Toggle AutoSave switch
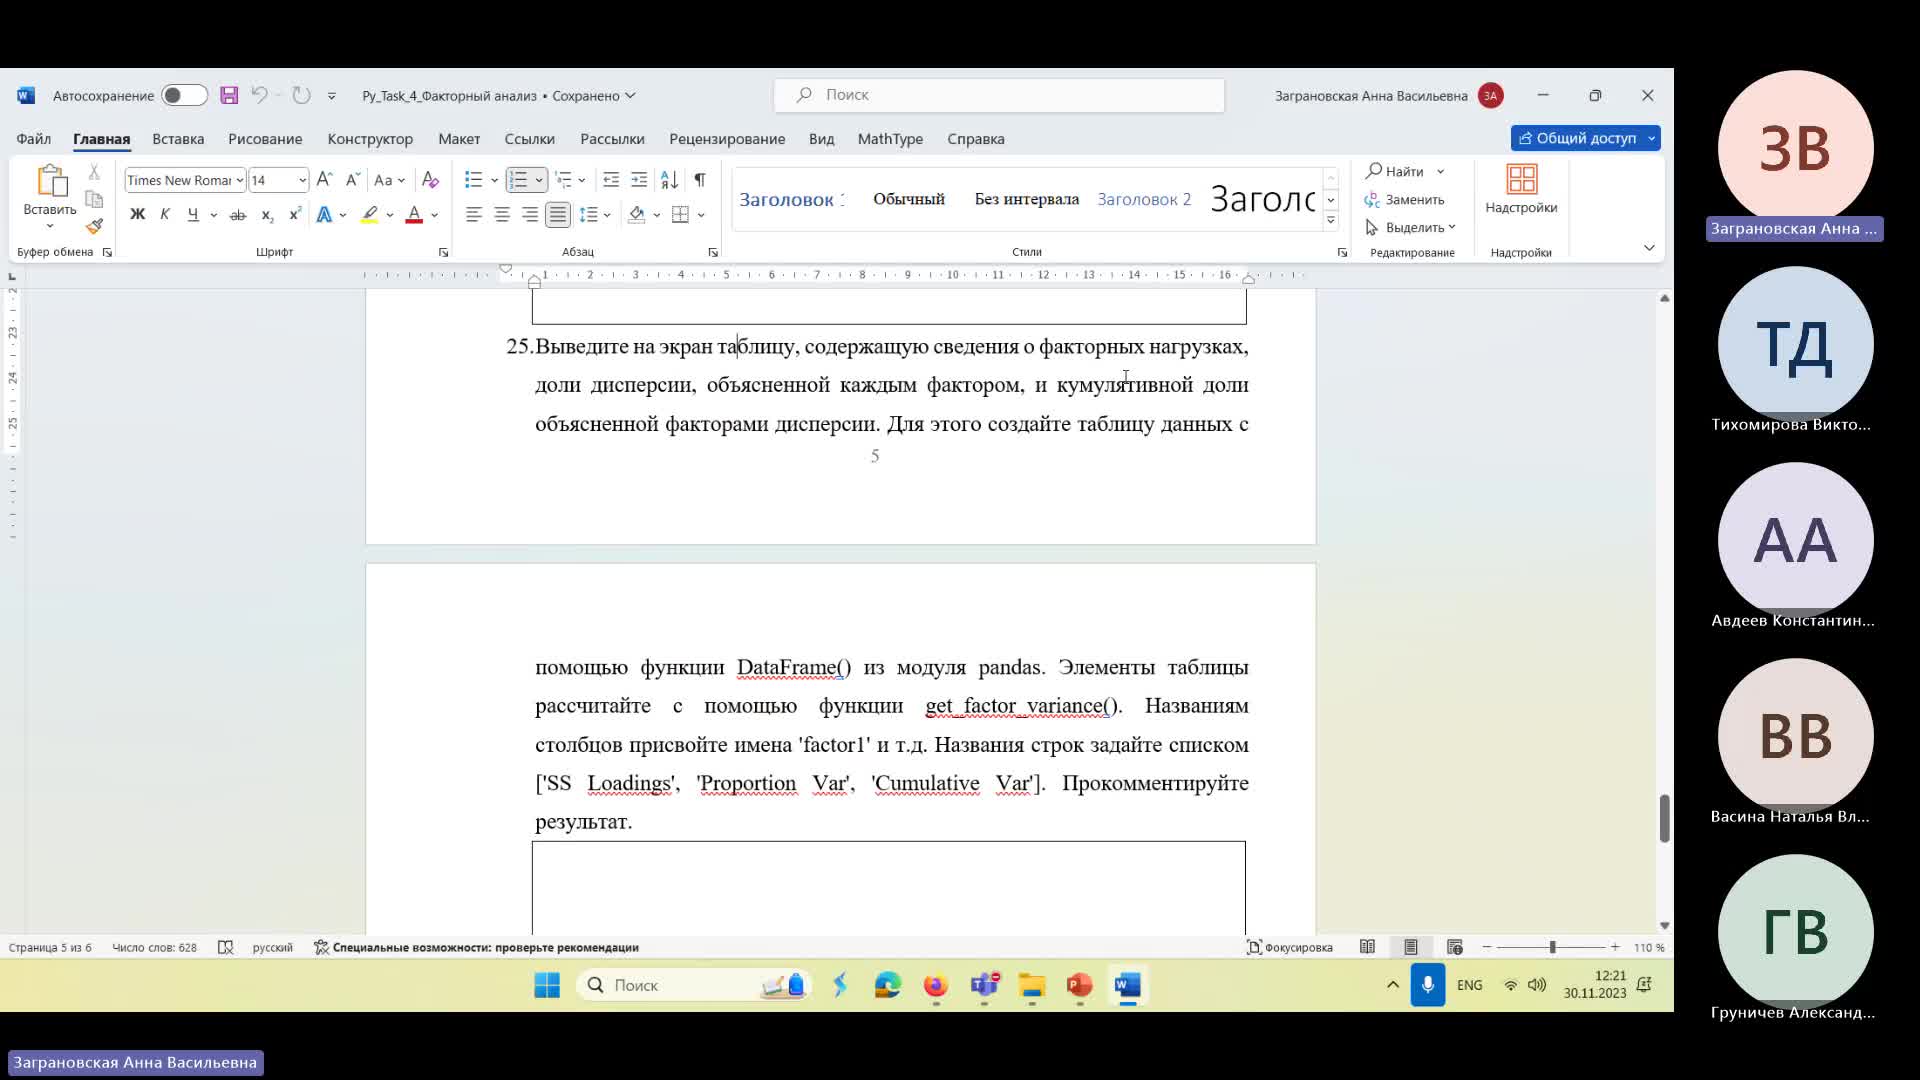 (184, 95)
